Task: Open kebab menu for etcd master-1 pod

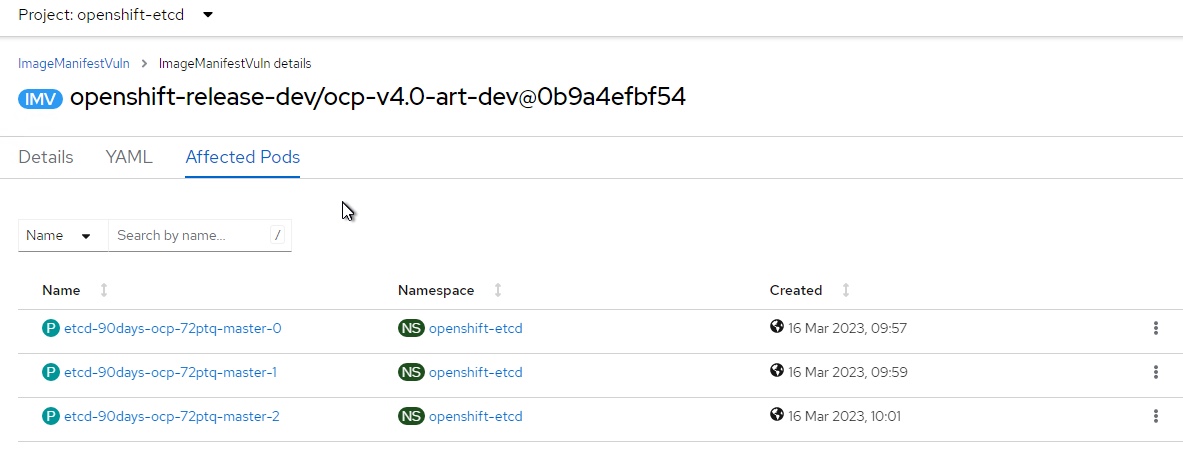Action: pyautogui.click(x=1155, y=372)
